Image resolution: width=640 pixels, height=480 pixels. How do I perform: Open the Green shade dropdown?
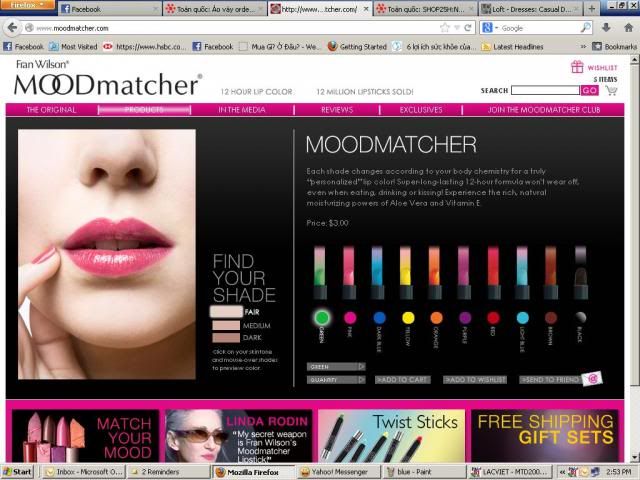[x=336, y=367]
